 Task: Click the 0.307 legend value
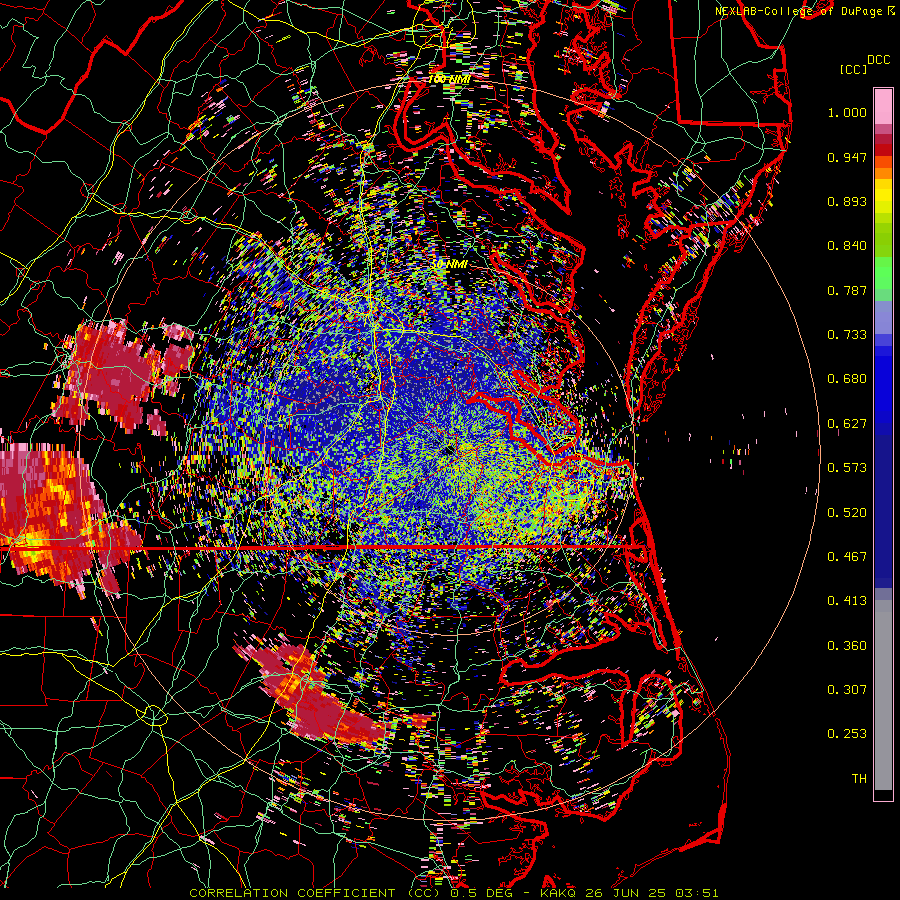click(x=847, y=690)
